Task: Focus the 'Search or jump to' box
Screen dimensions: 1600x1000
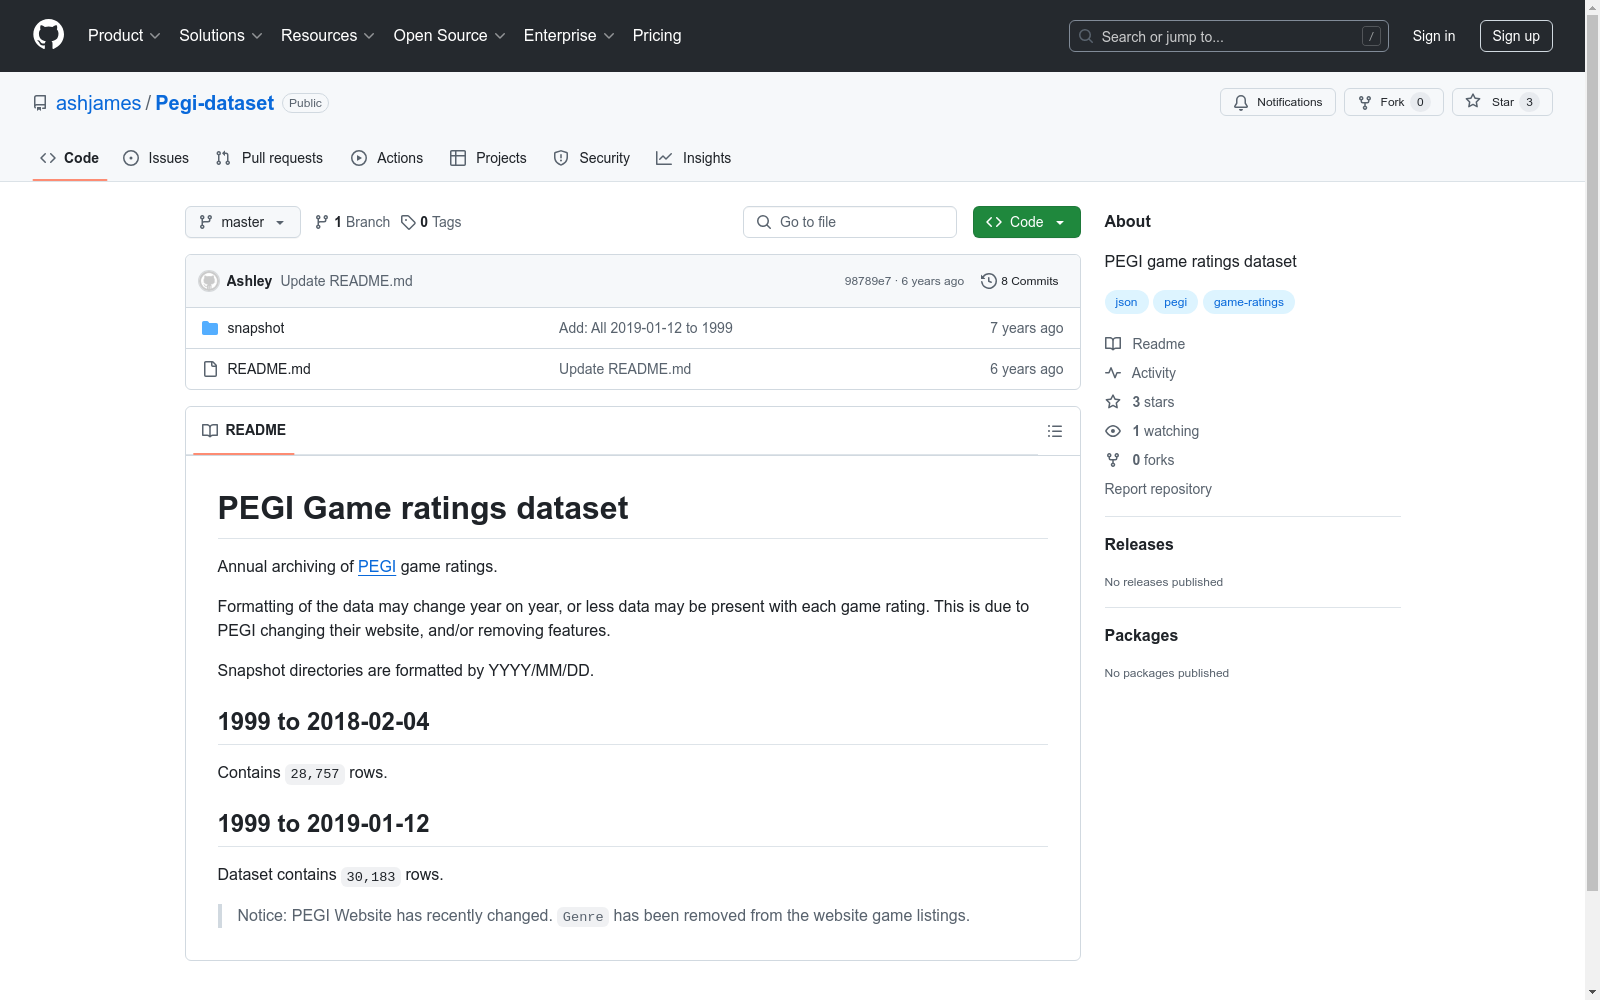Action: pyautogui.click(x=1229, y=36)
